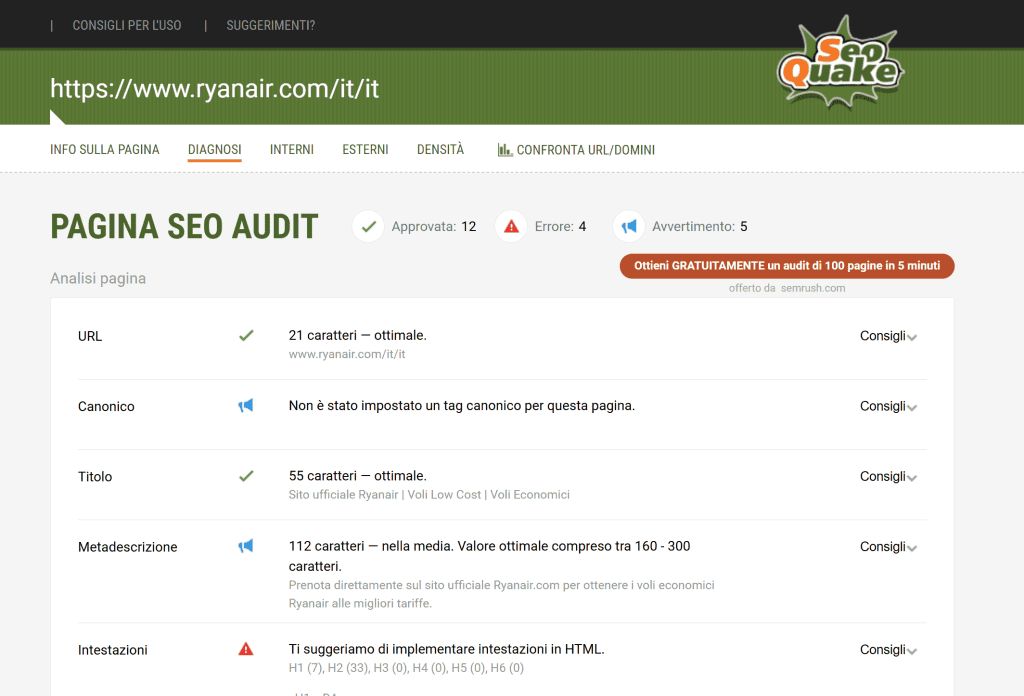The image size is (1024, 696).
Task: Switch to the Esterni tab
Action: (x=365, y=150)
